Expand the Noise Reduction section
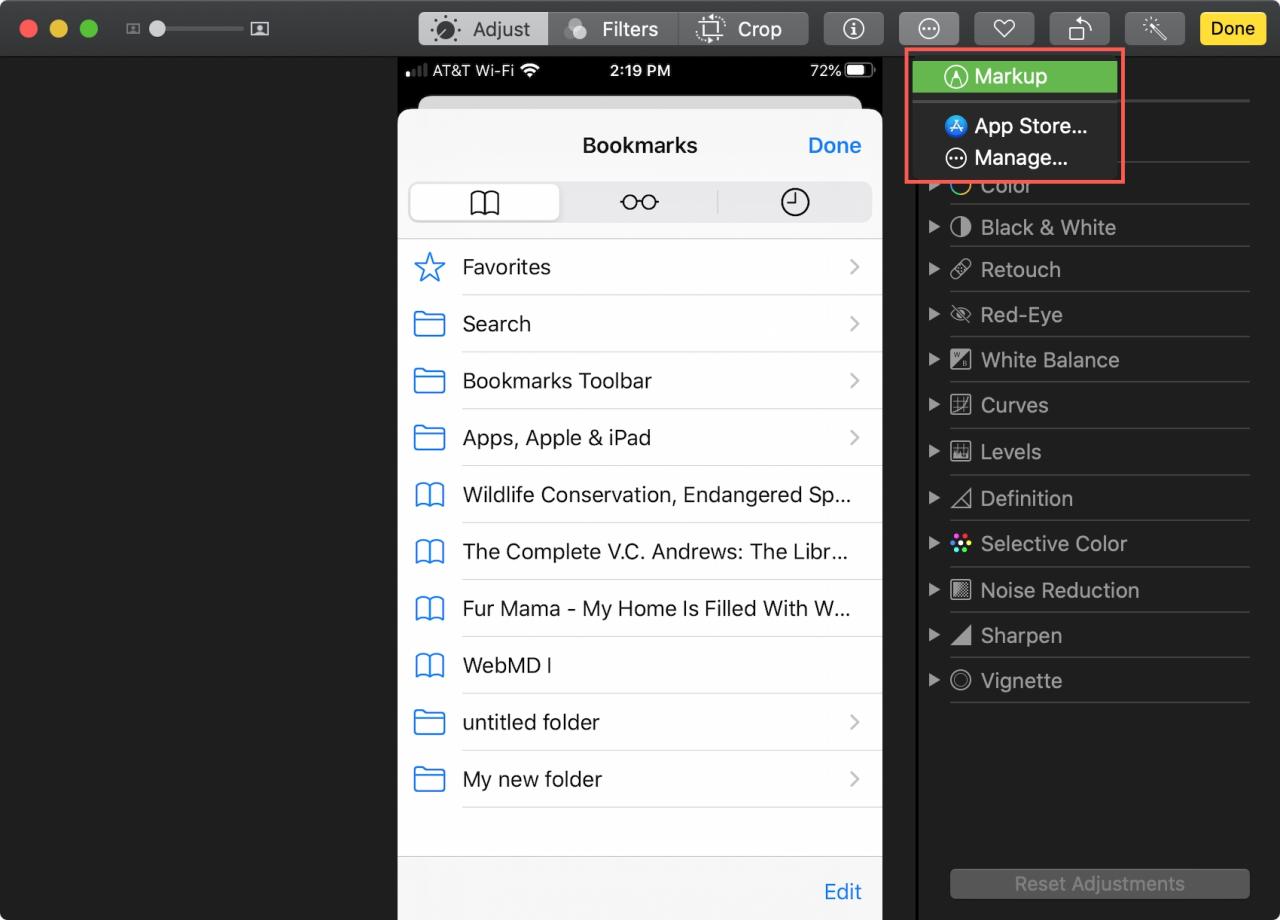Screen dimensions: 1280x920 click(934, 590)
